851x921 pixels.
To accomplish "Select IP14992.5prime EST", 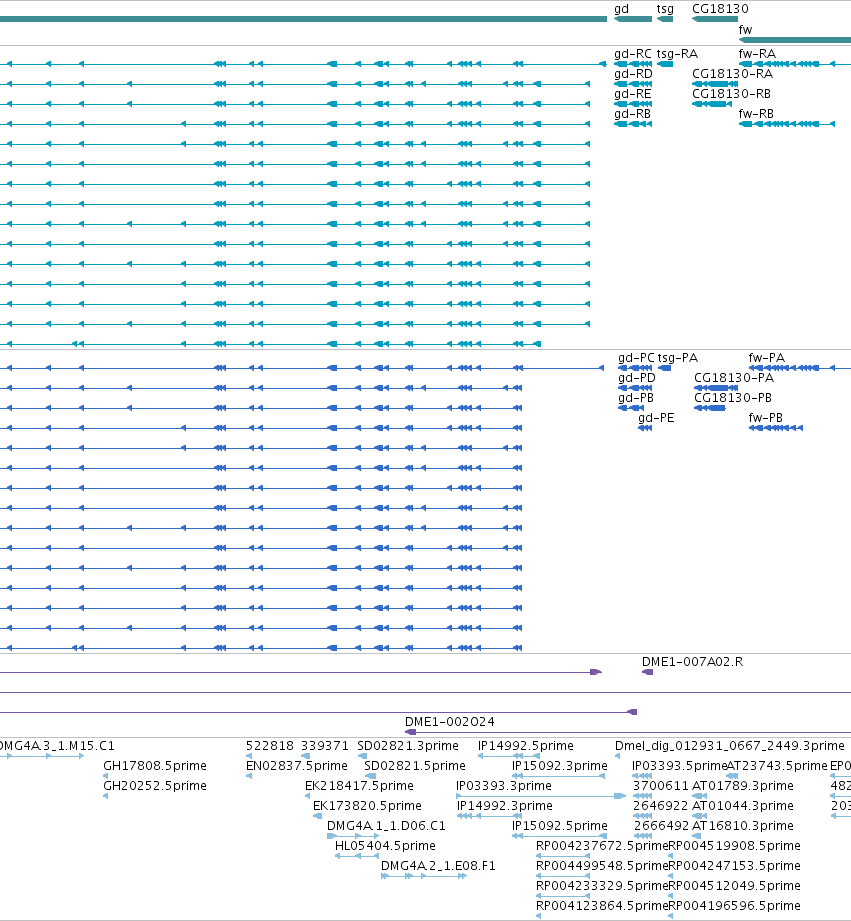I will (x=526, y=746).
